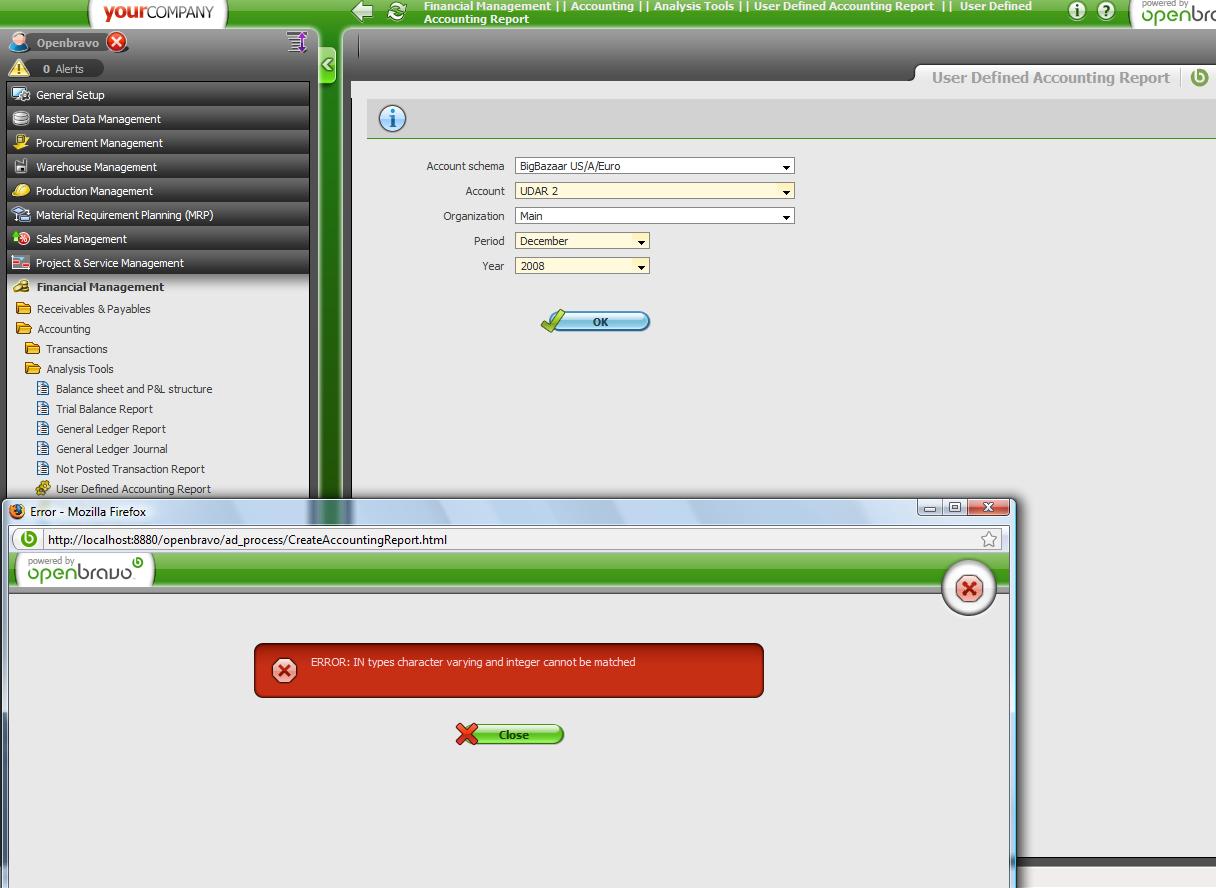
Task: Open the help question mark icon
Action: pyautogui.click(x=1105, y=11)
